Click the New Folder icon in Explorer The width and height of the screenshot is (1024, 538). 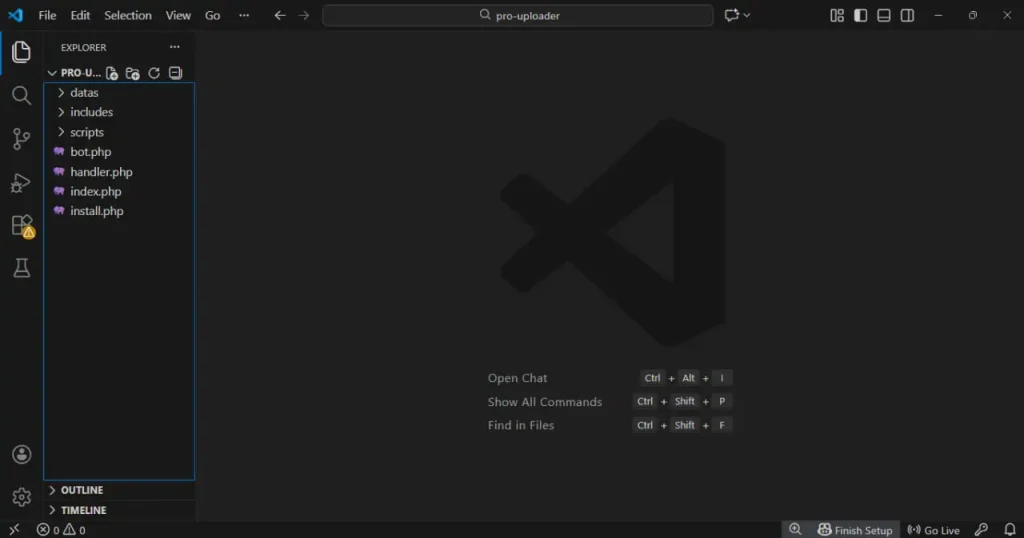(x=133, y=73)
